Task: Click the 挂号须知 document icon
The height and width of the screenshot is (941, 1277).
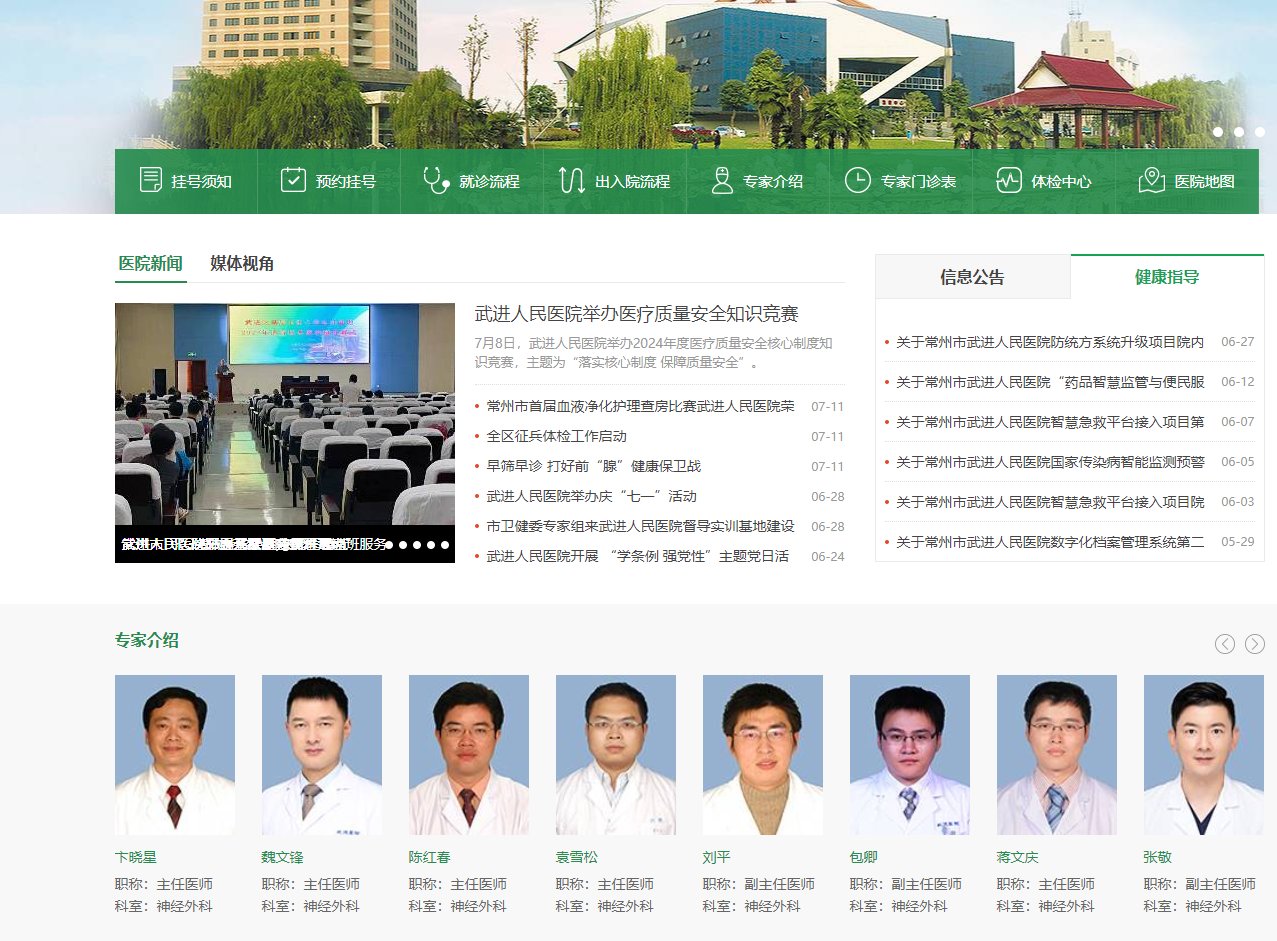Action: [x=151, y=180]
